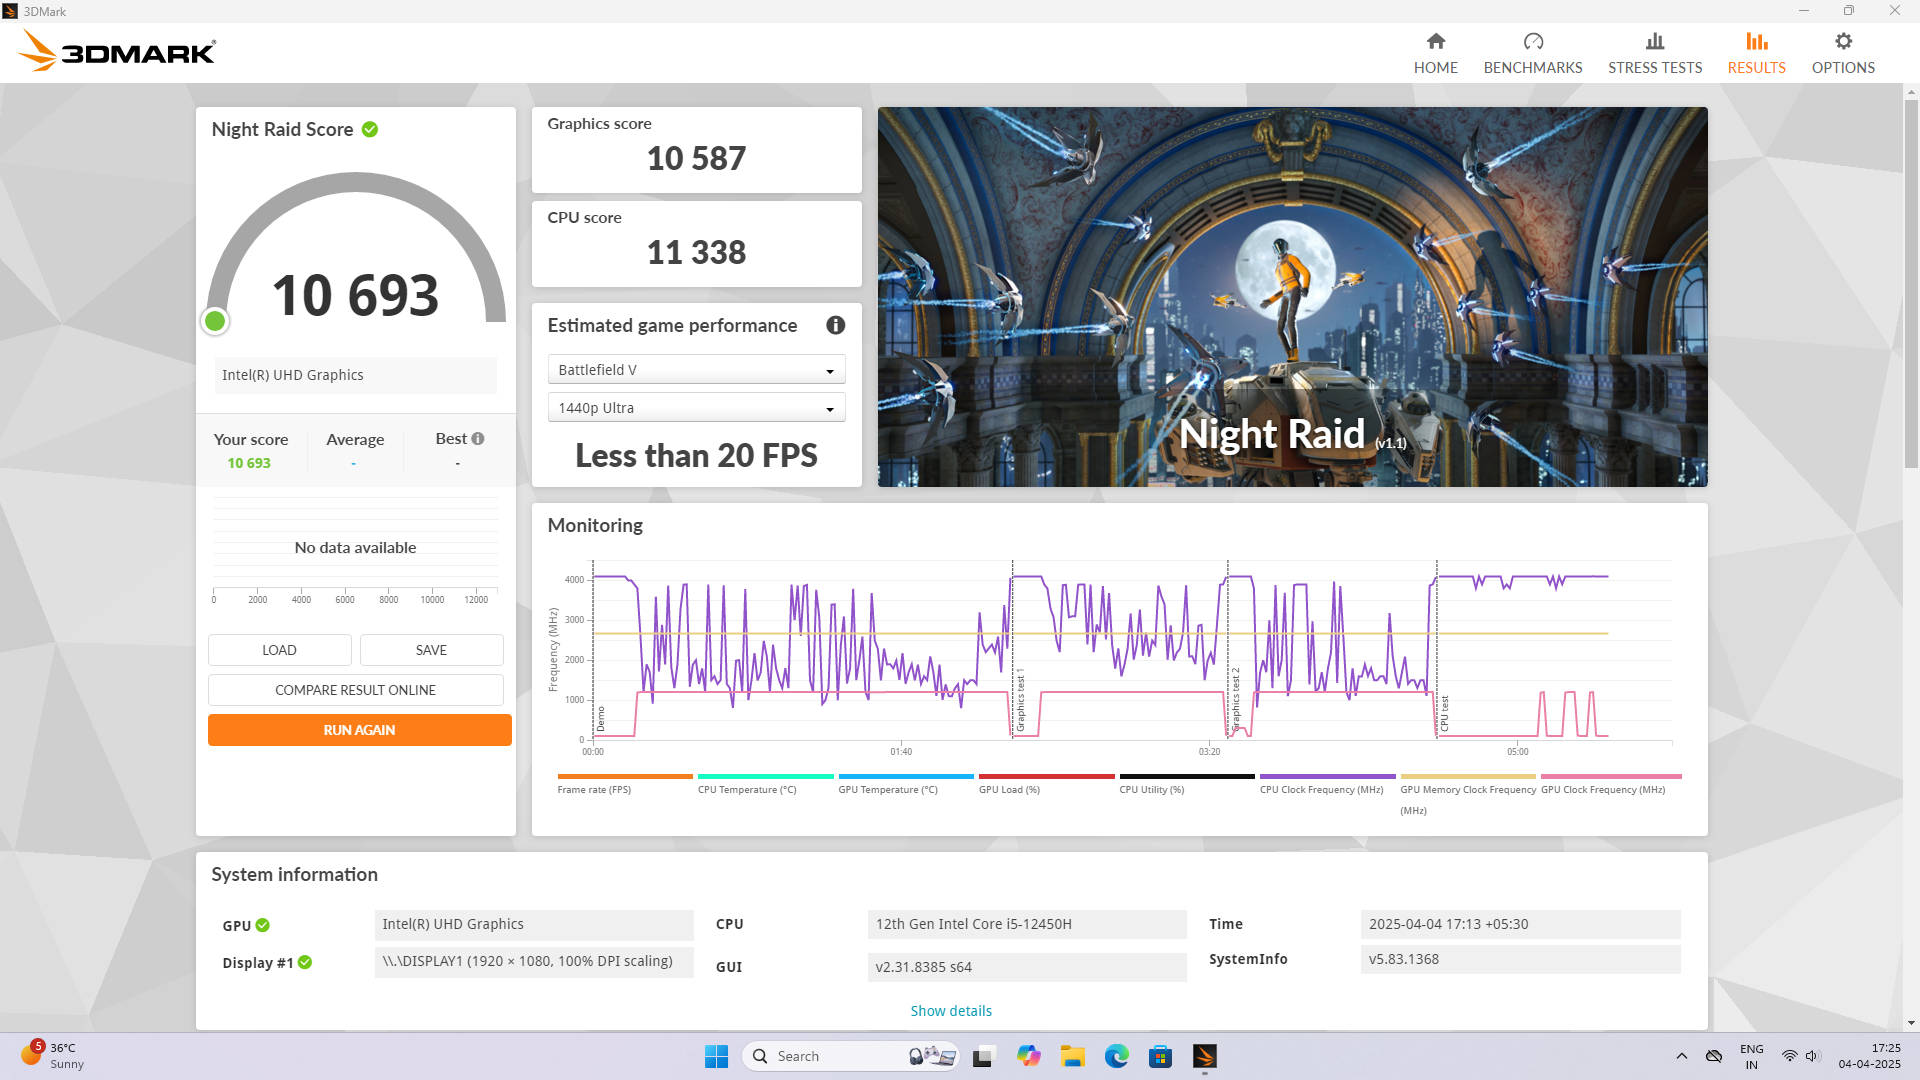Open Task View in taskbar

pyautogui.click(x=983, y=1056)
